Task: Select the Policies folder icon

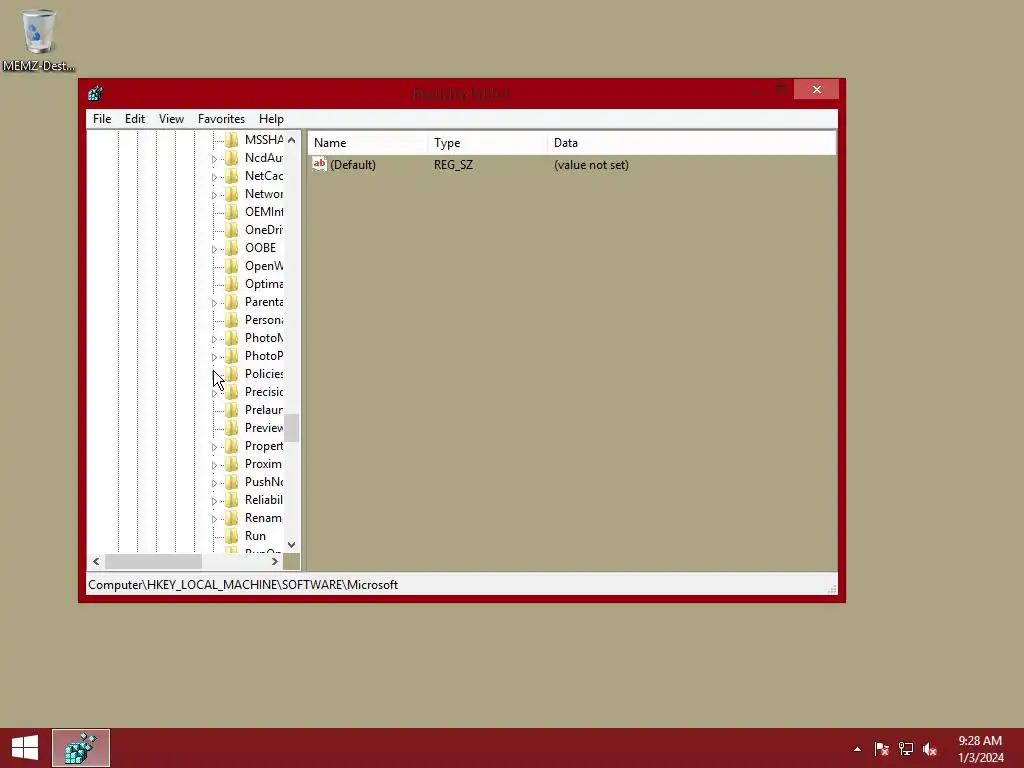Action: coord(231,374)
